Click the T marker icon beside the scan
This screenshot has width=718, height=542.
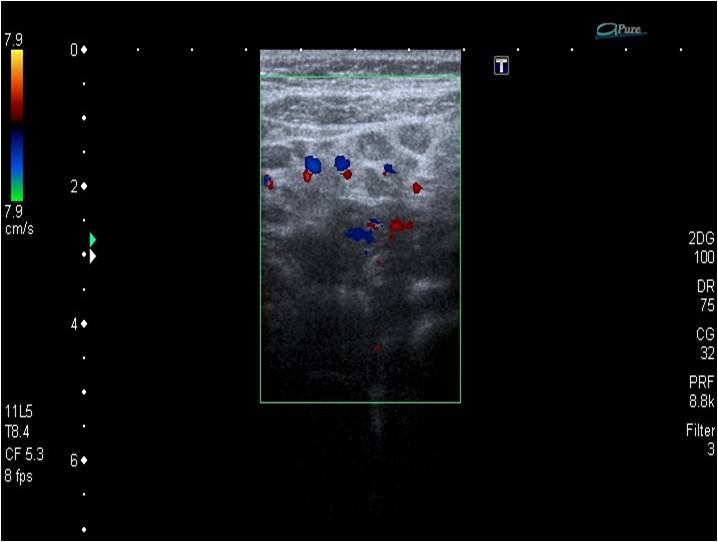point(502,66)
